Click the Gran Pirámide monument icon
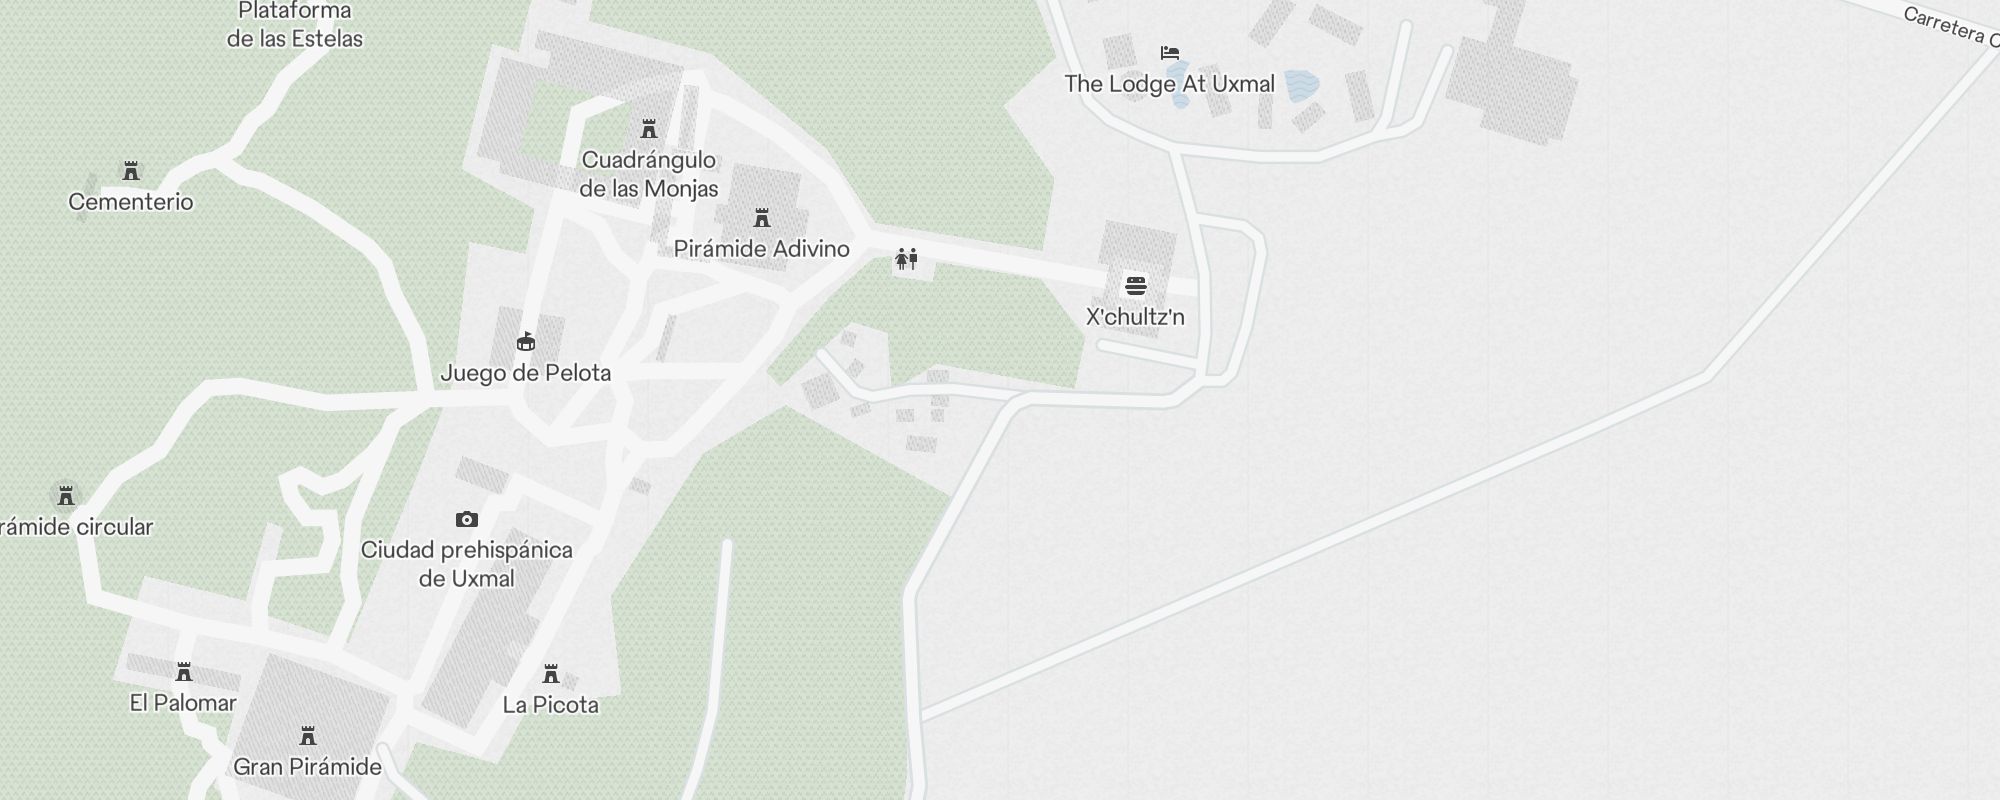This screenshot has height=800, width=2000. coord(308,737)
